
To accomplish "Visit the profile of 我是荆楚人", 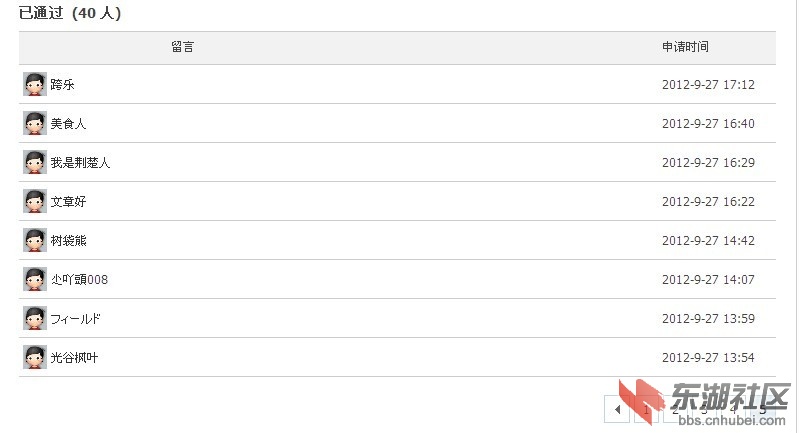I will point(81,163).
